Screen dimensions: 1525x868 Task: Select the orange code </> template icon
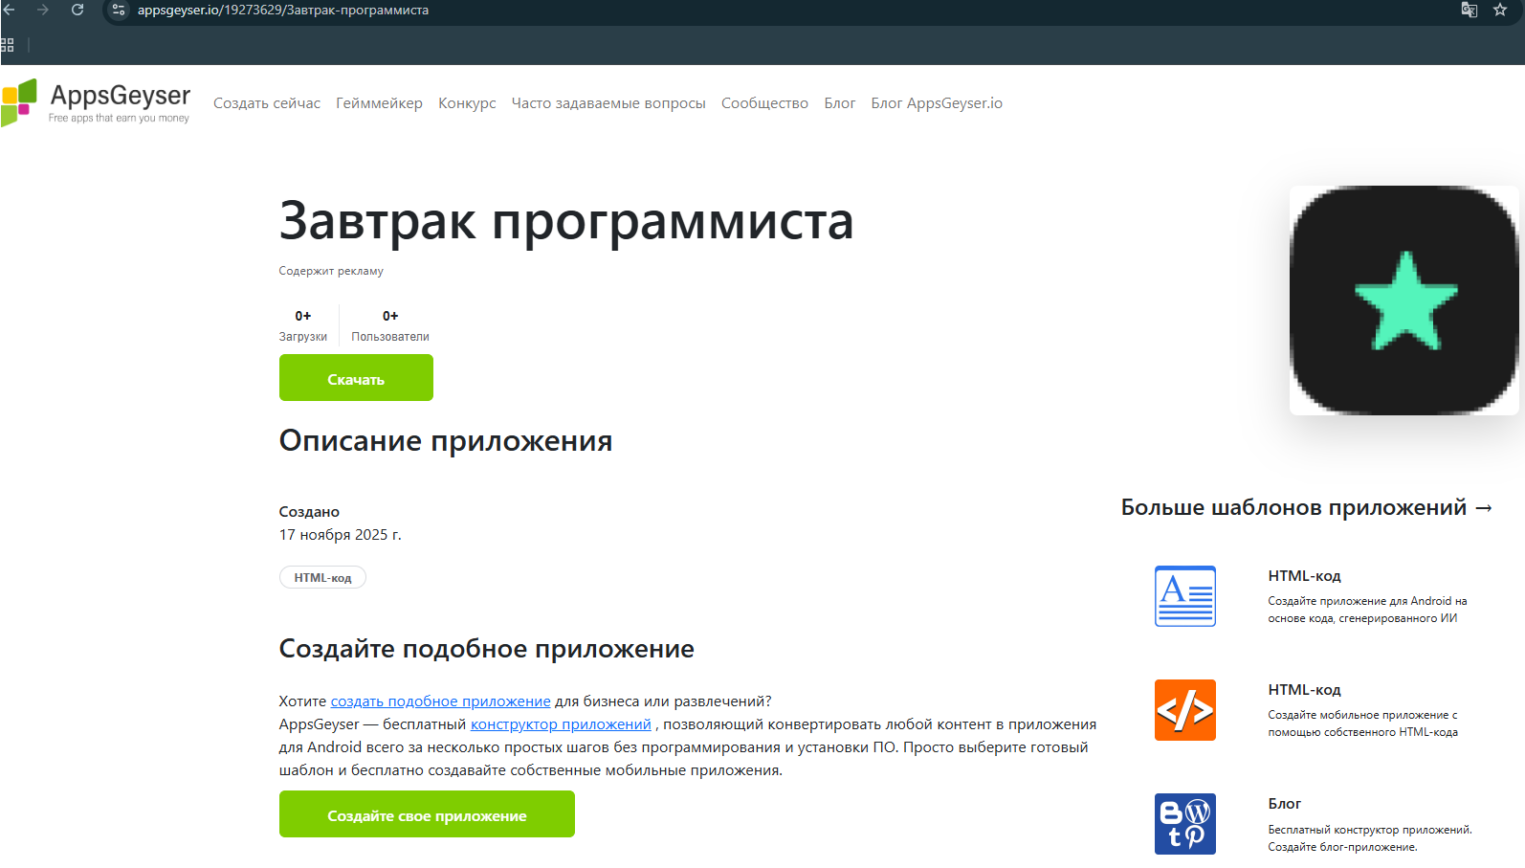1185,710
